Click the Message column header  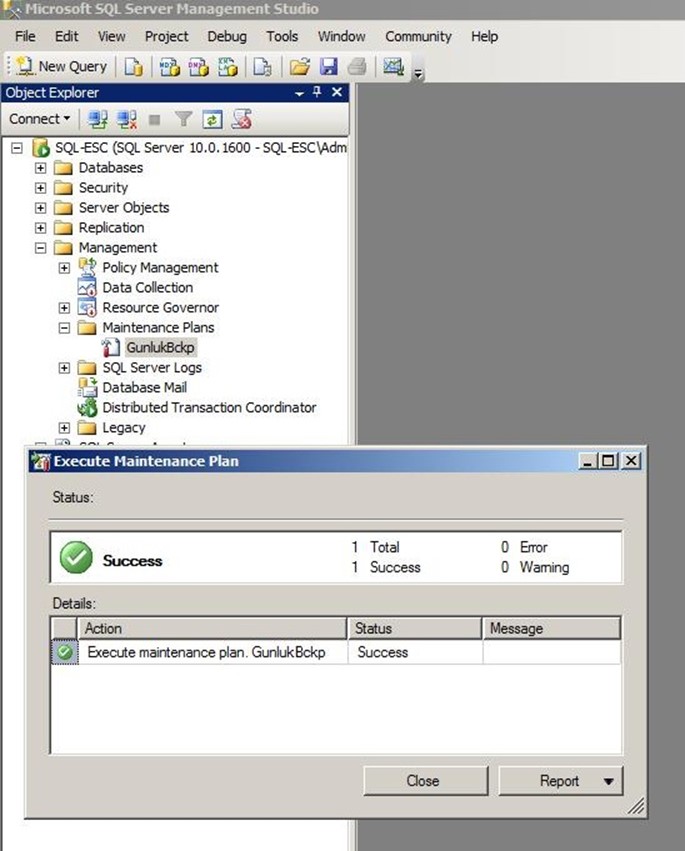551,628
